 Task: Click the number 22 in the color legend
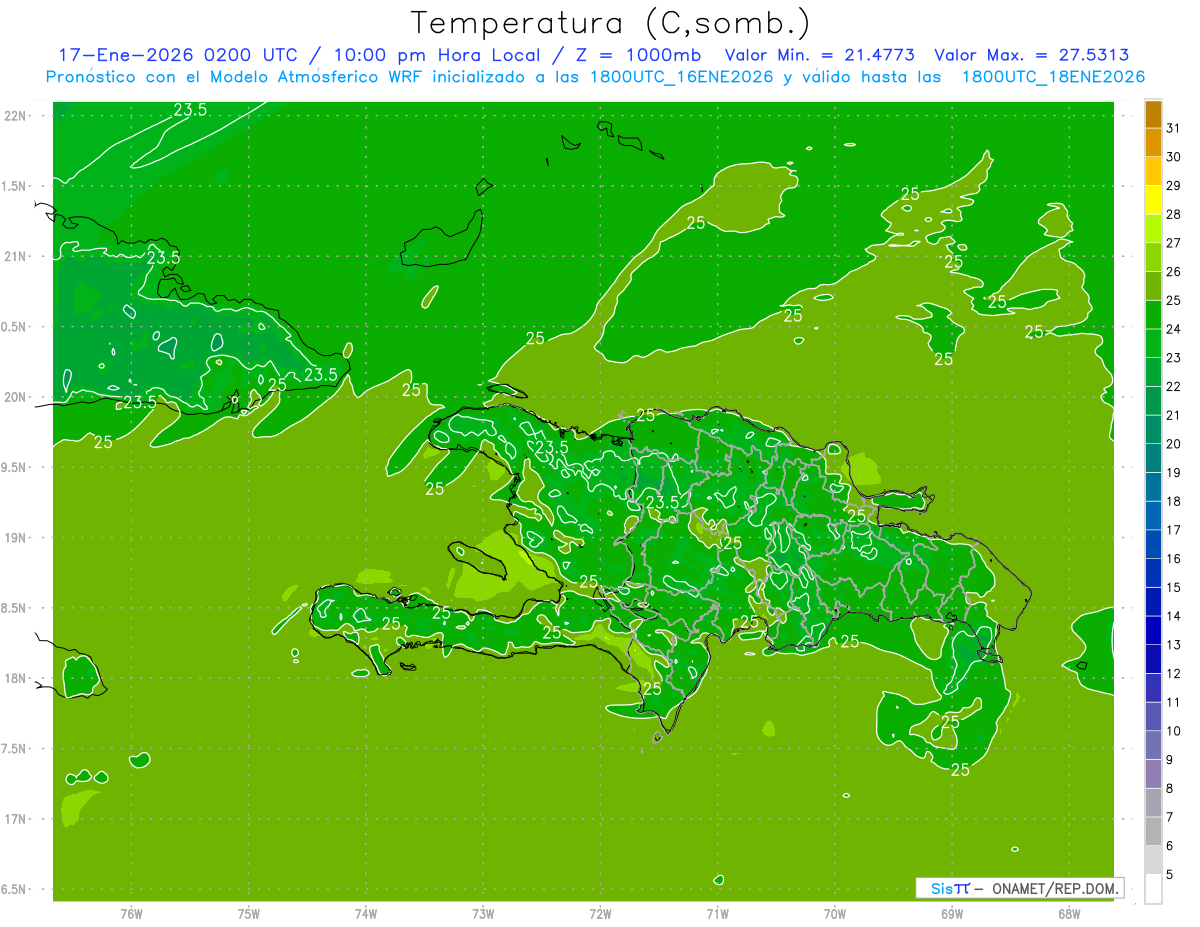coord(1174,387)
